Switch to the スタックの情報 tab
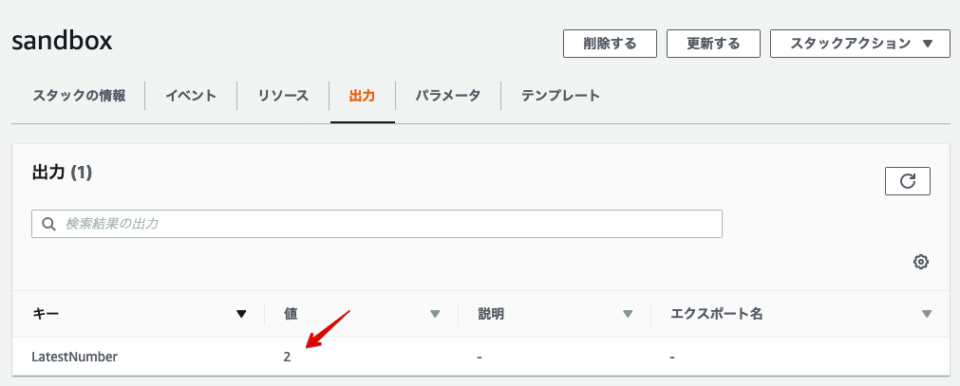 [x=78, y=96]
